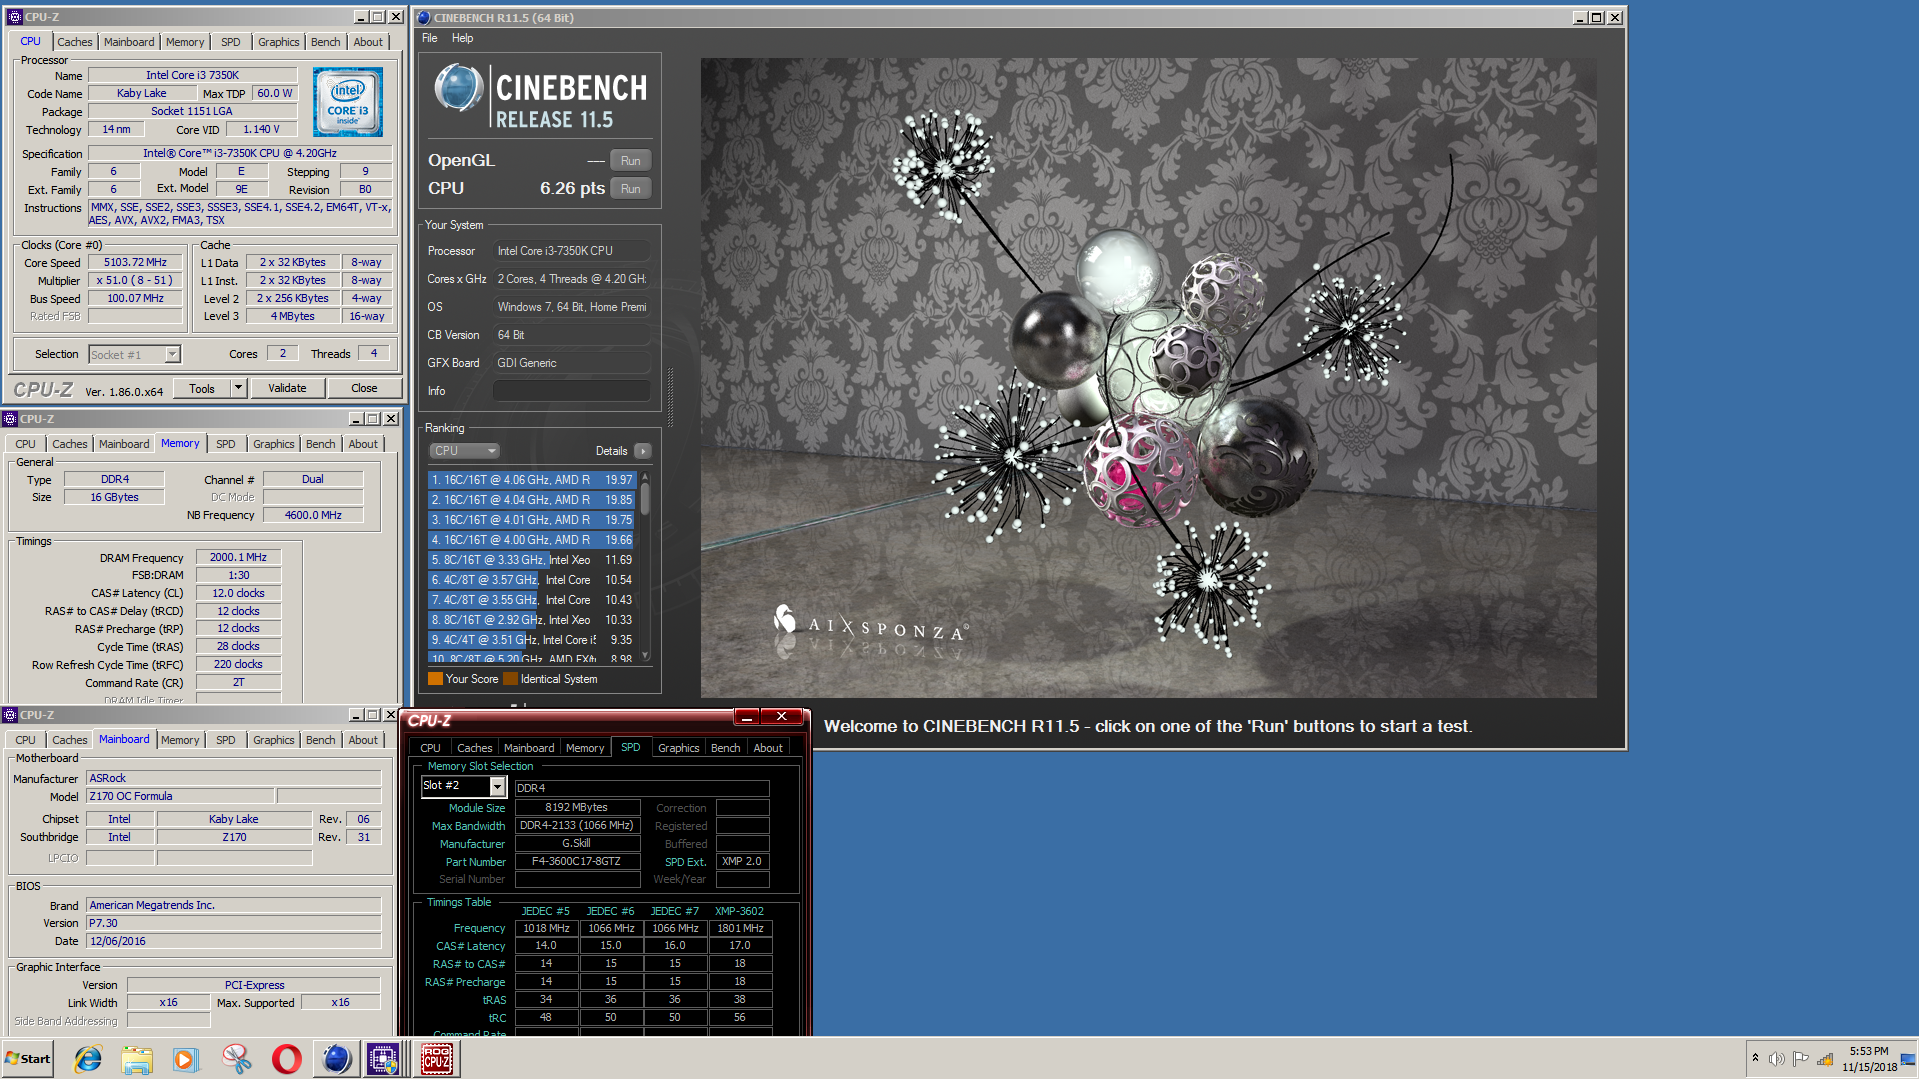Select ranking entry 4C/4T @ 3.51 GHz
The width and height of the screenshot is (1919, 1079).
click(531, 640)
